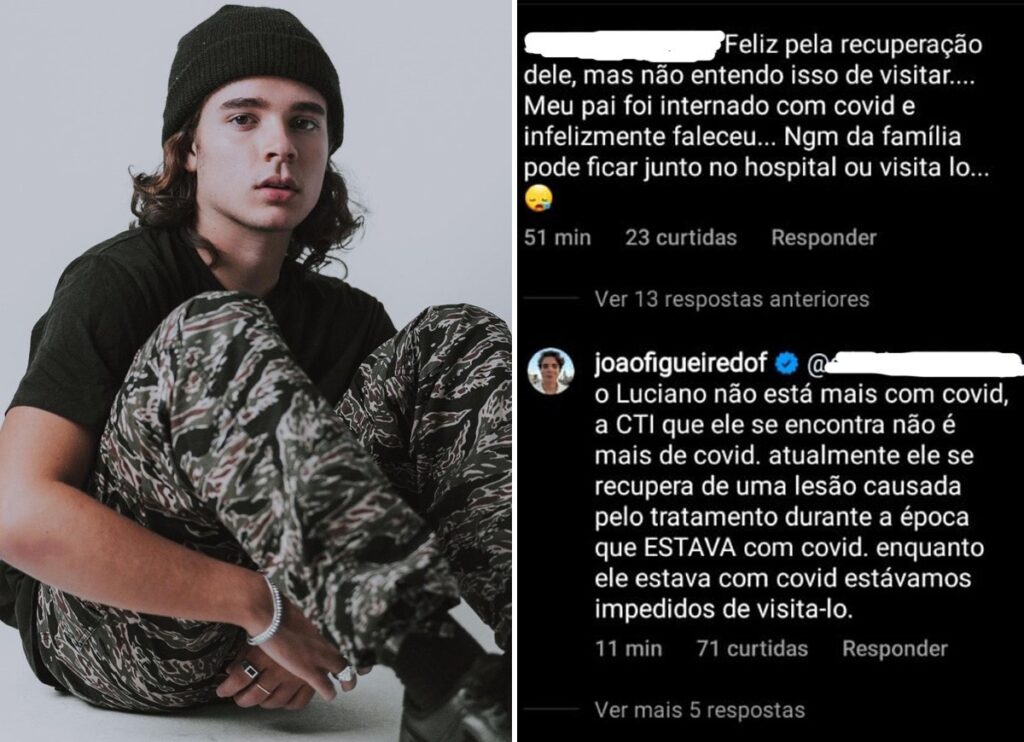Viewport: 1024px width, 742px height.
Task: Expand Ver 13 respostas anteriores
Action: tap(732, 299)
